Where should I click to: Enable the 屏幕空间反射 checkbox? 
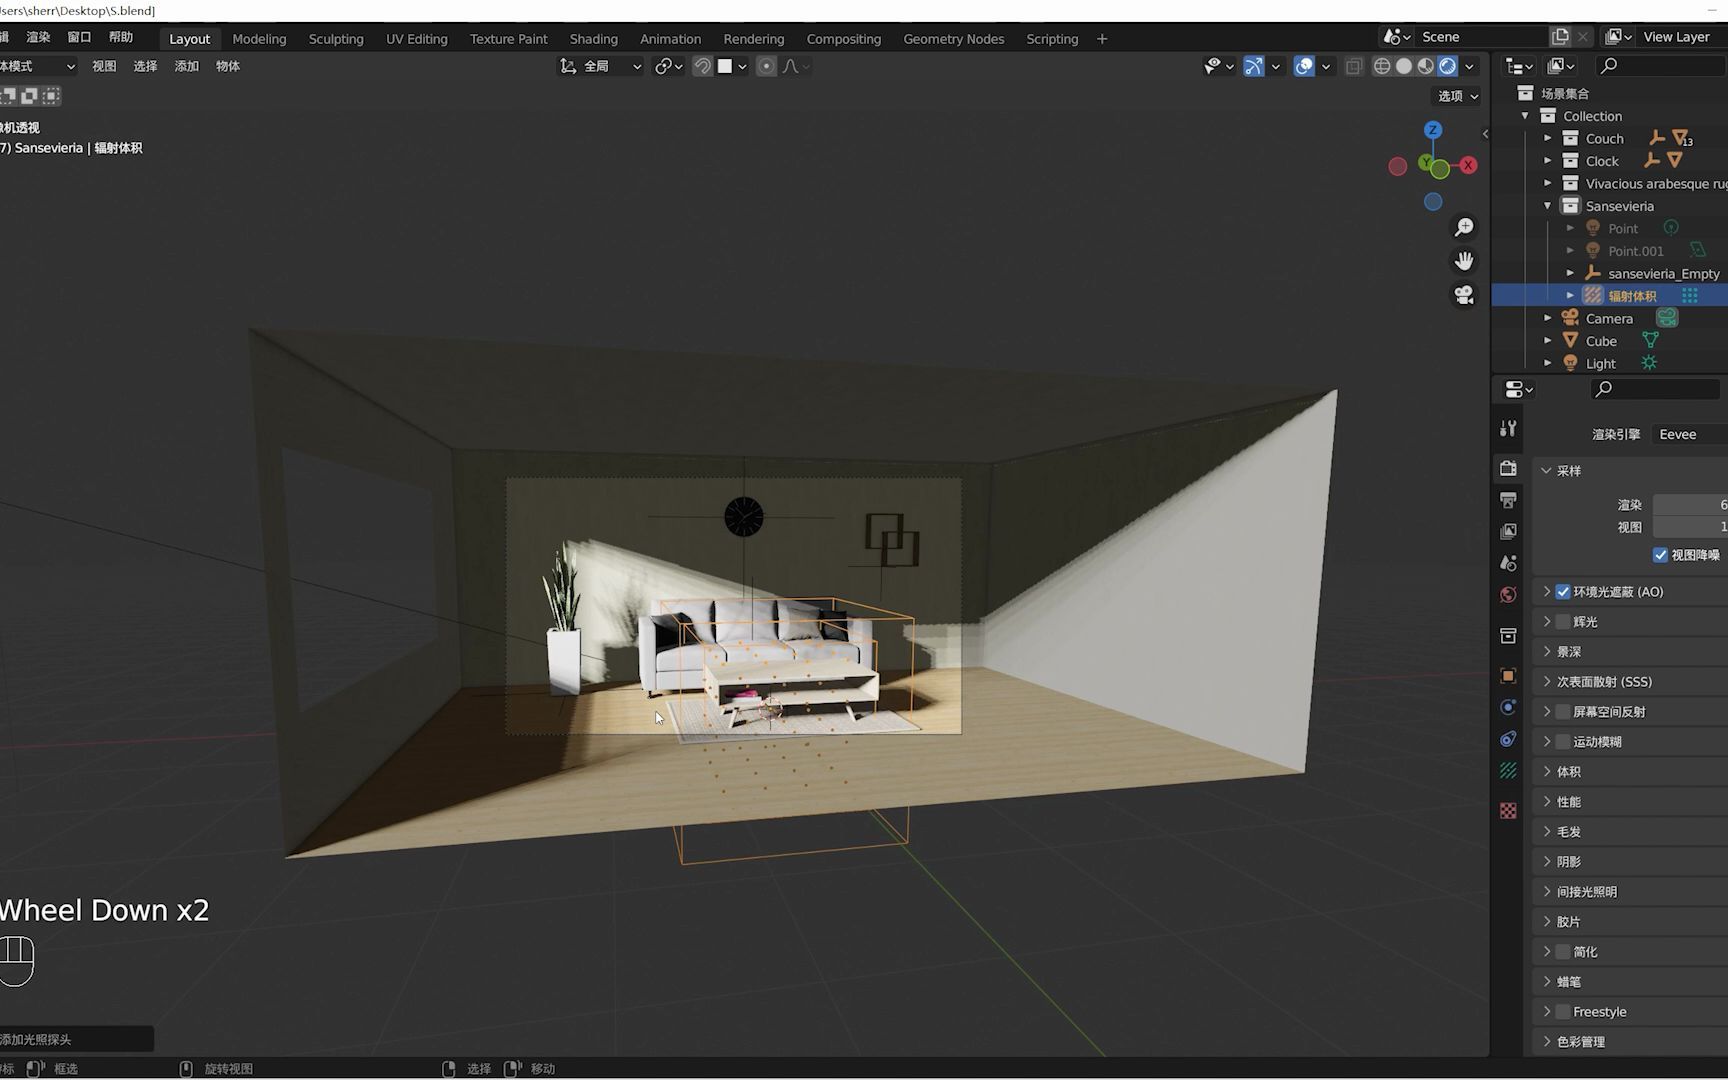coord(1563,712)
